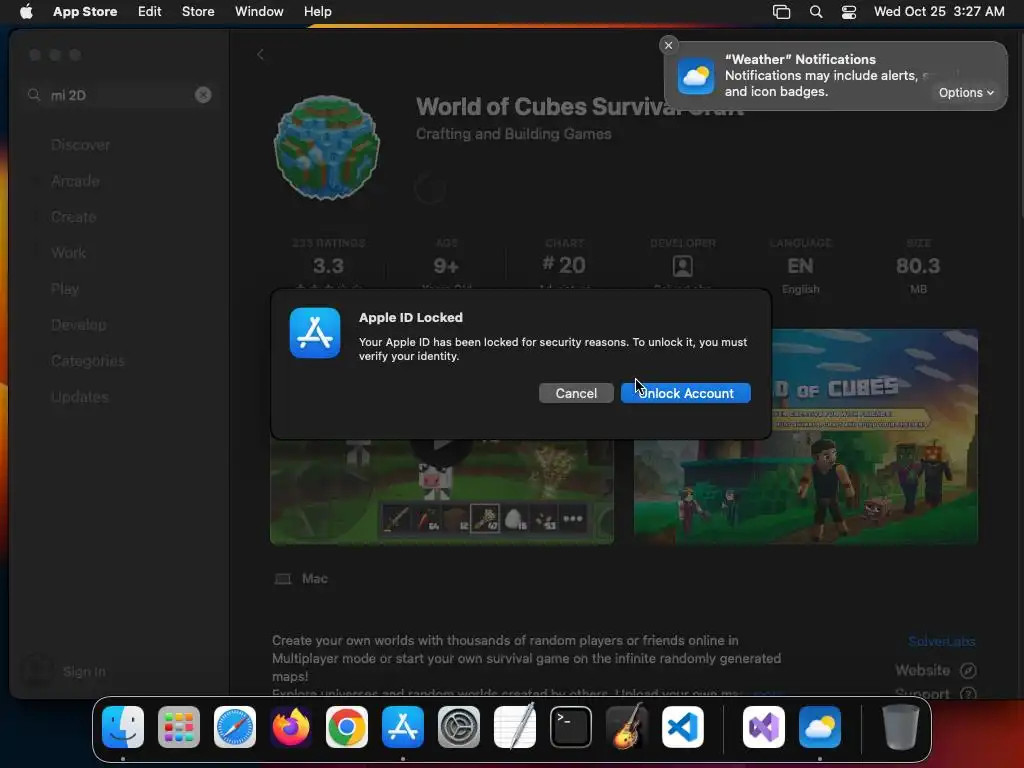Click the Weather icon in the notification banner
This screenshot has height=768, width=1024.
[696, 76]
